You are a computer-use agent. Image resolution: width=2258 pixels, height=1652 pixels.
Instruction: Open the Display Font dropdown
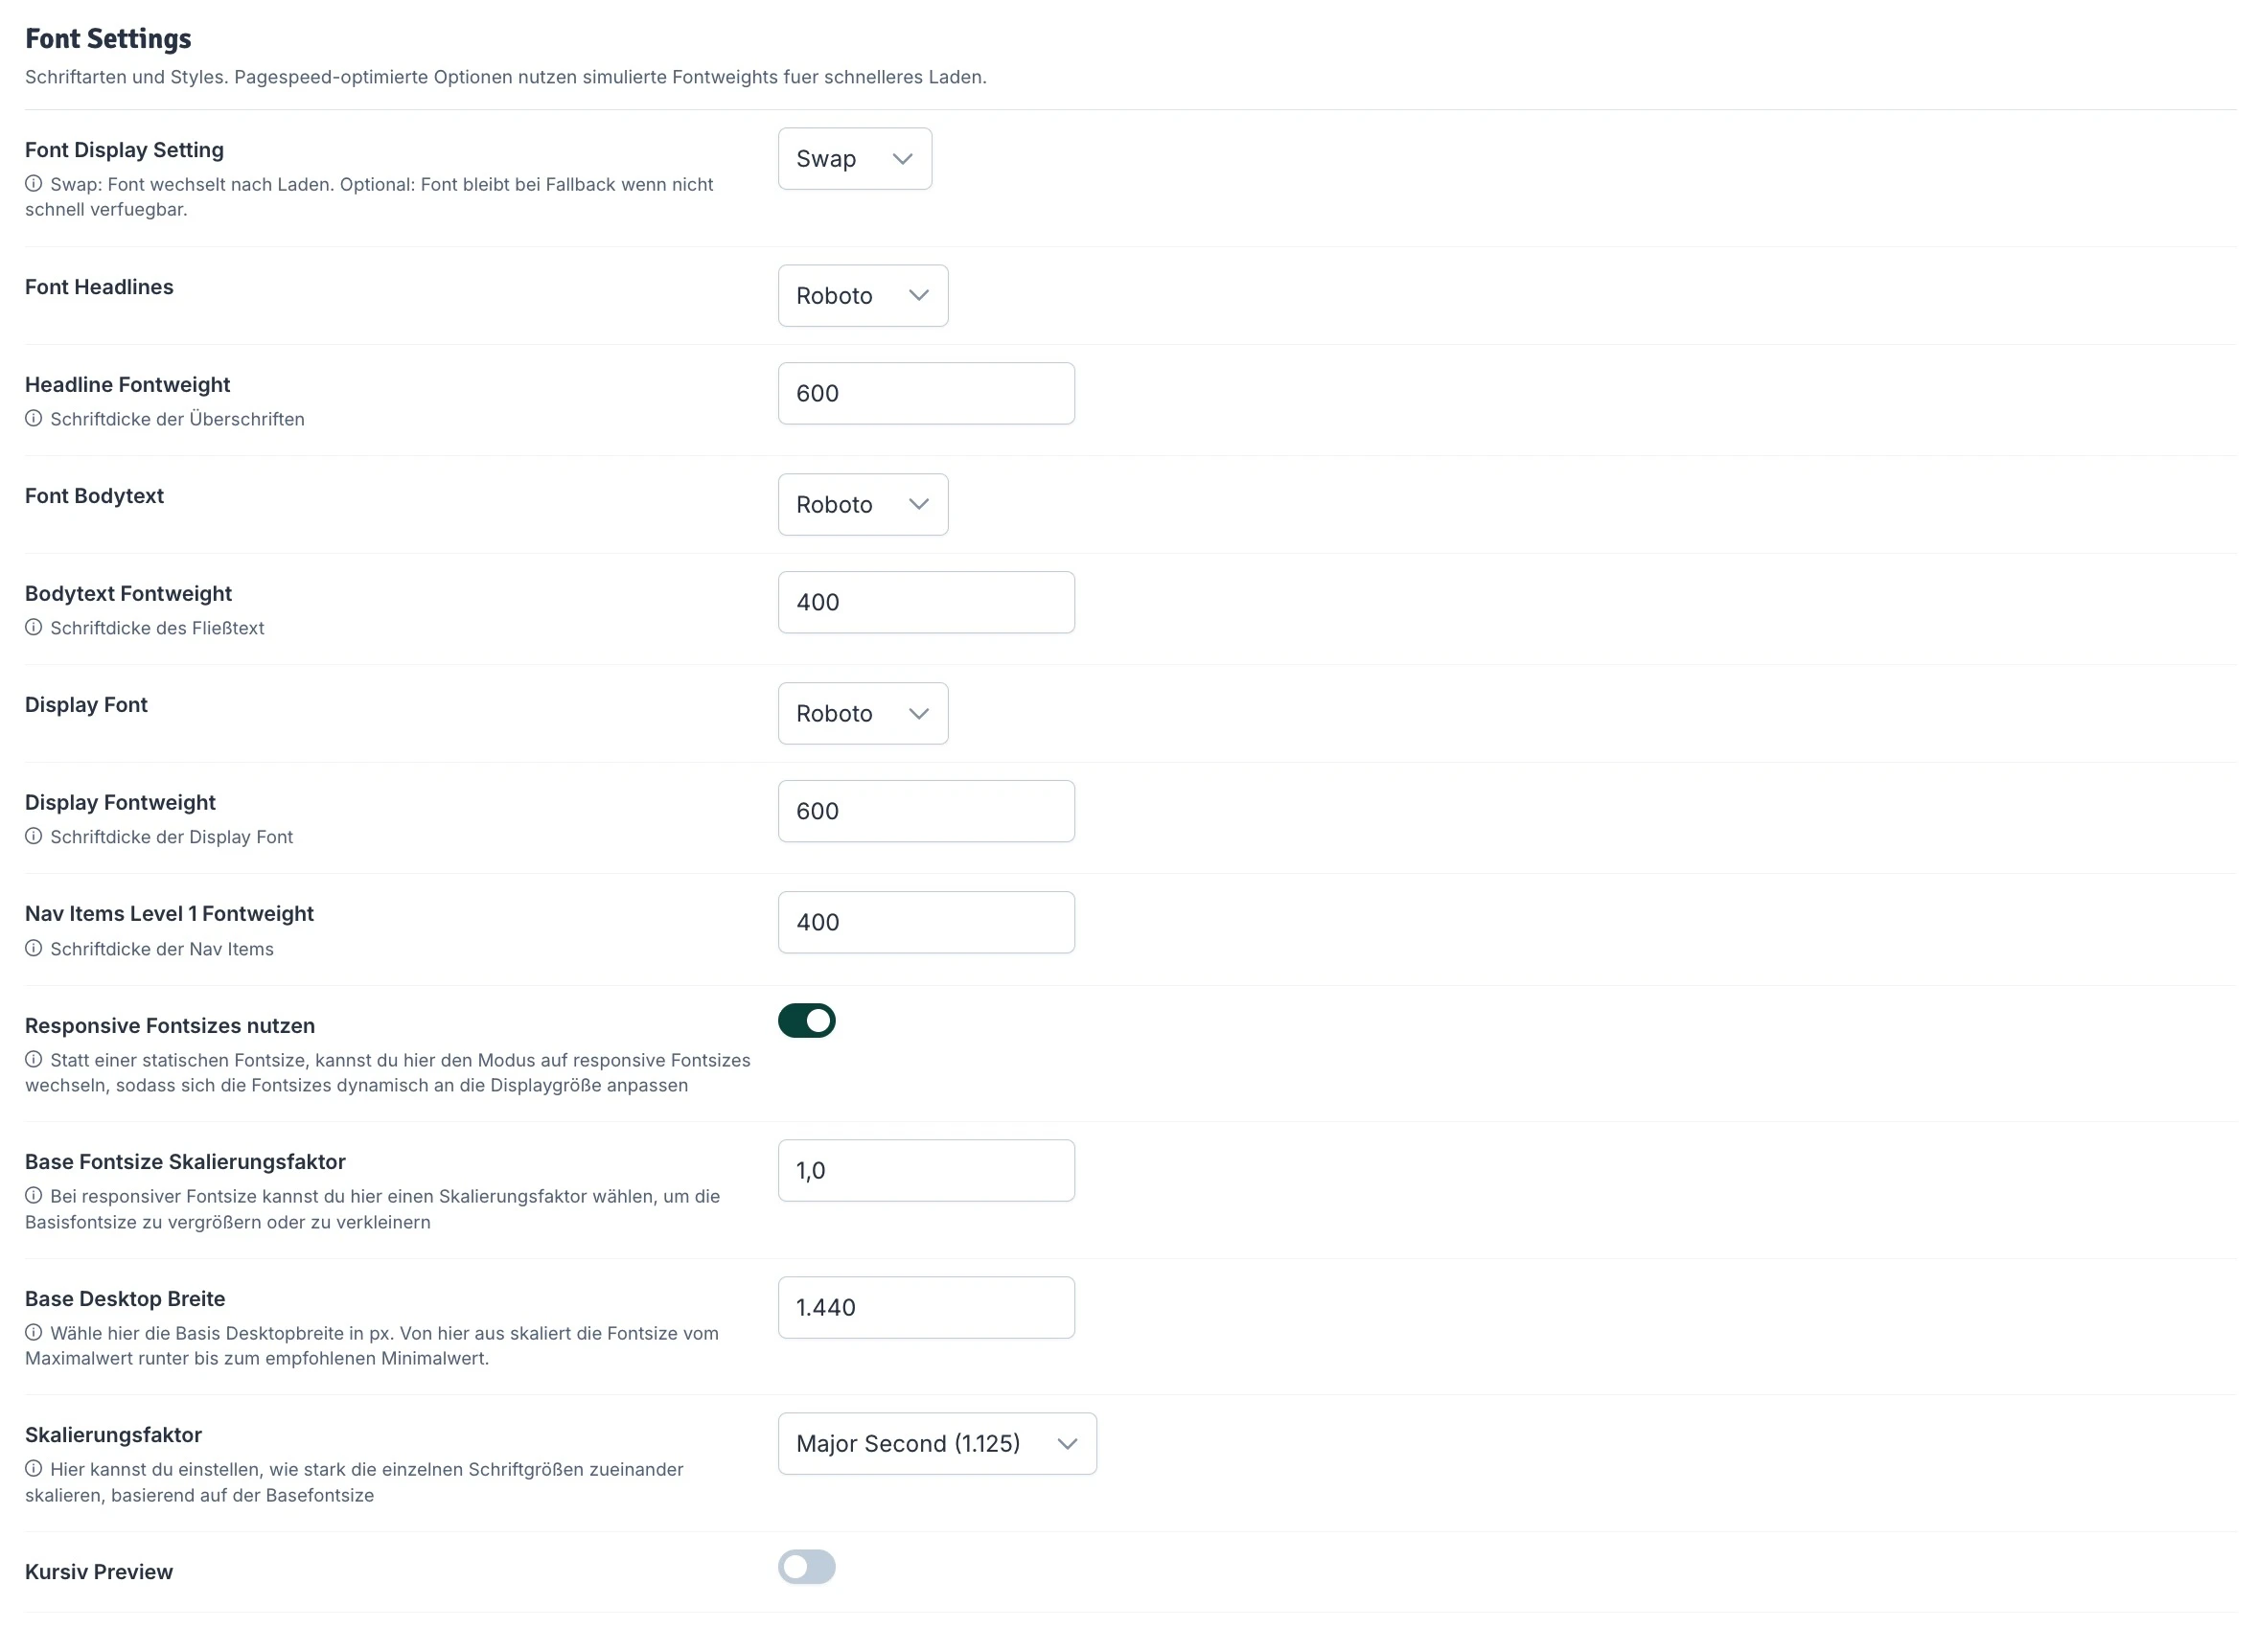click(862, 713)
